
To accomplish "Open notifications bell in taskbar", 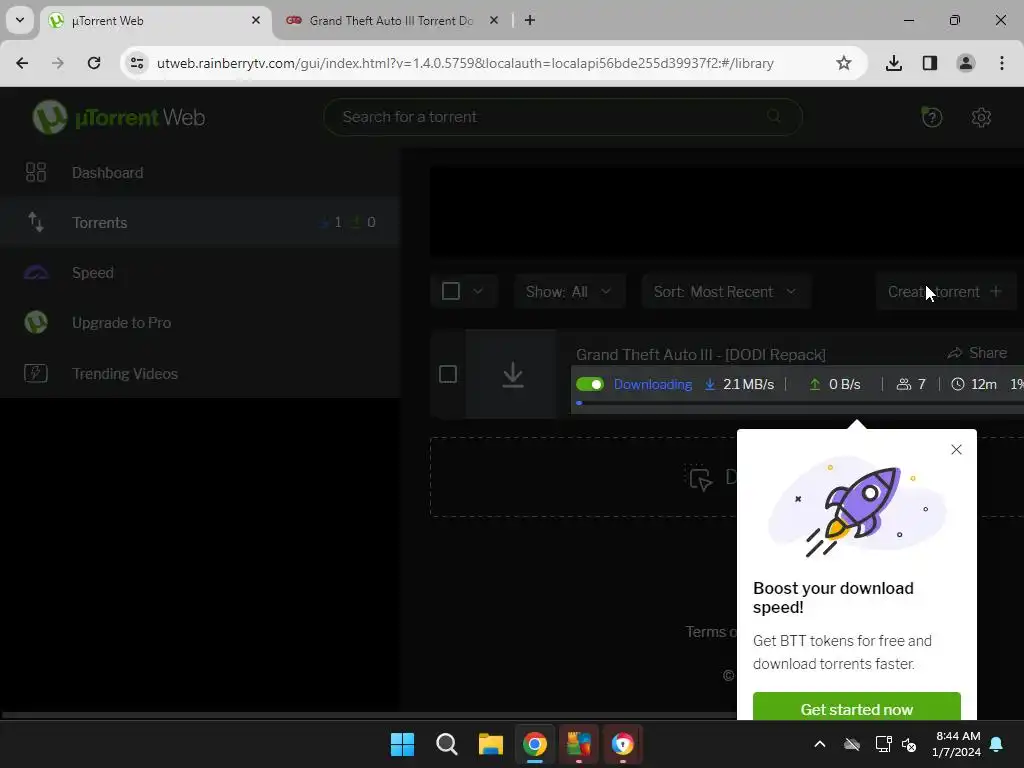I will [997, 744].
